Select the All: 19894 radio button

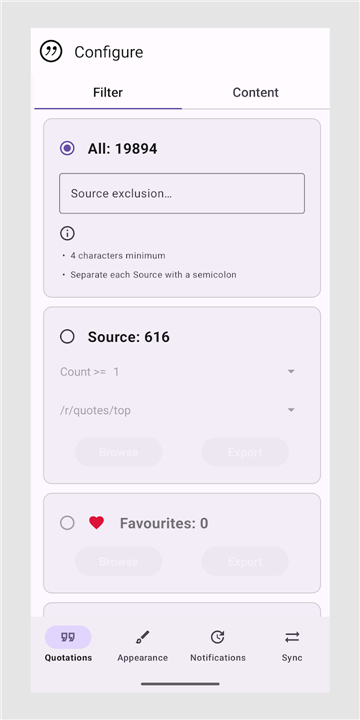click(x=68, y=148)
